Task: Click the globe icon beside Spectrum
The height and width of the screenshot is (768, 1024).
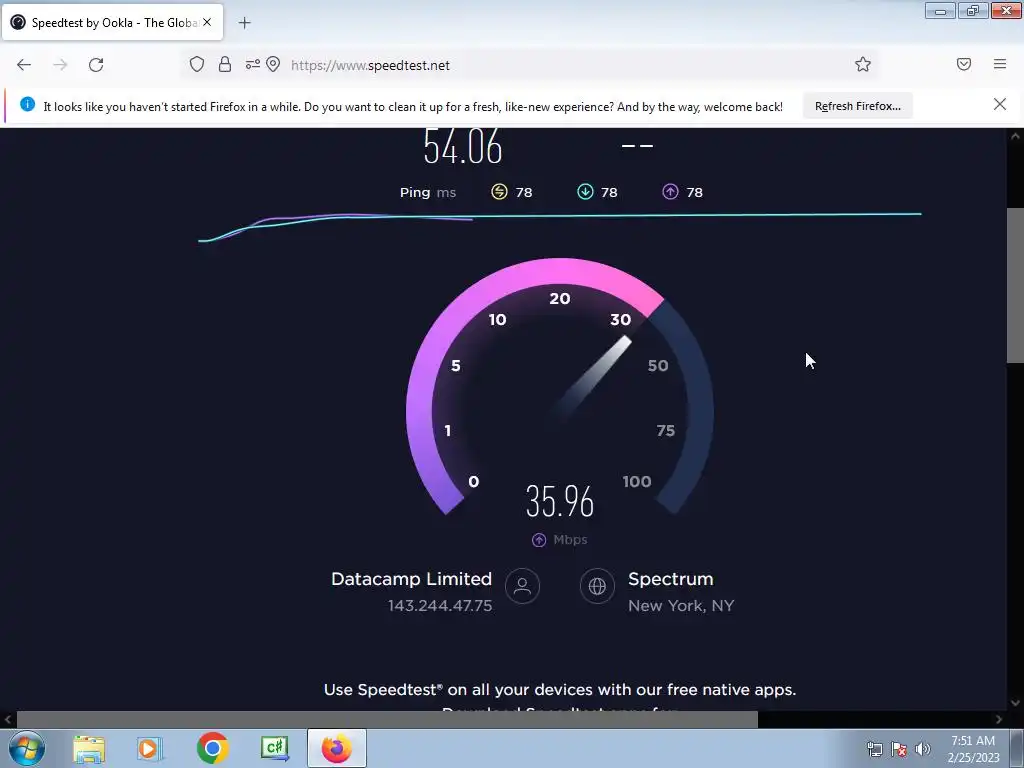Action: pos(597,586)
